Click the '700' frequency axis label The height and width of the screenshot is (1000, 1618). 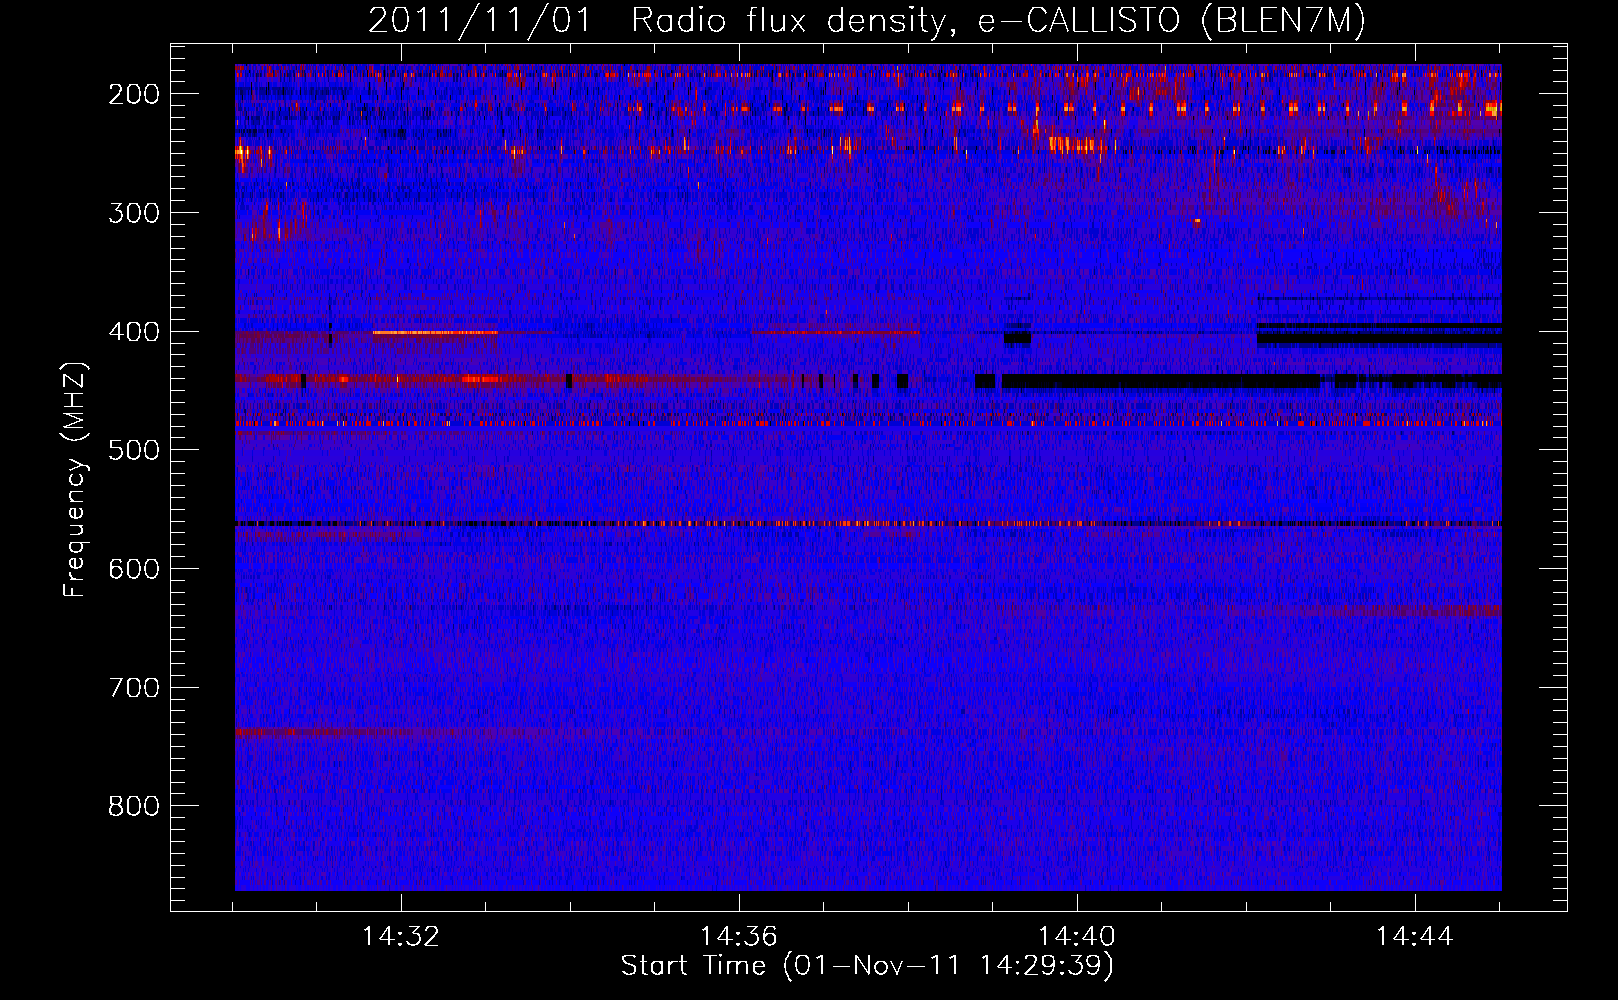133,688
